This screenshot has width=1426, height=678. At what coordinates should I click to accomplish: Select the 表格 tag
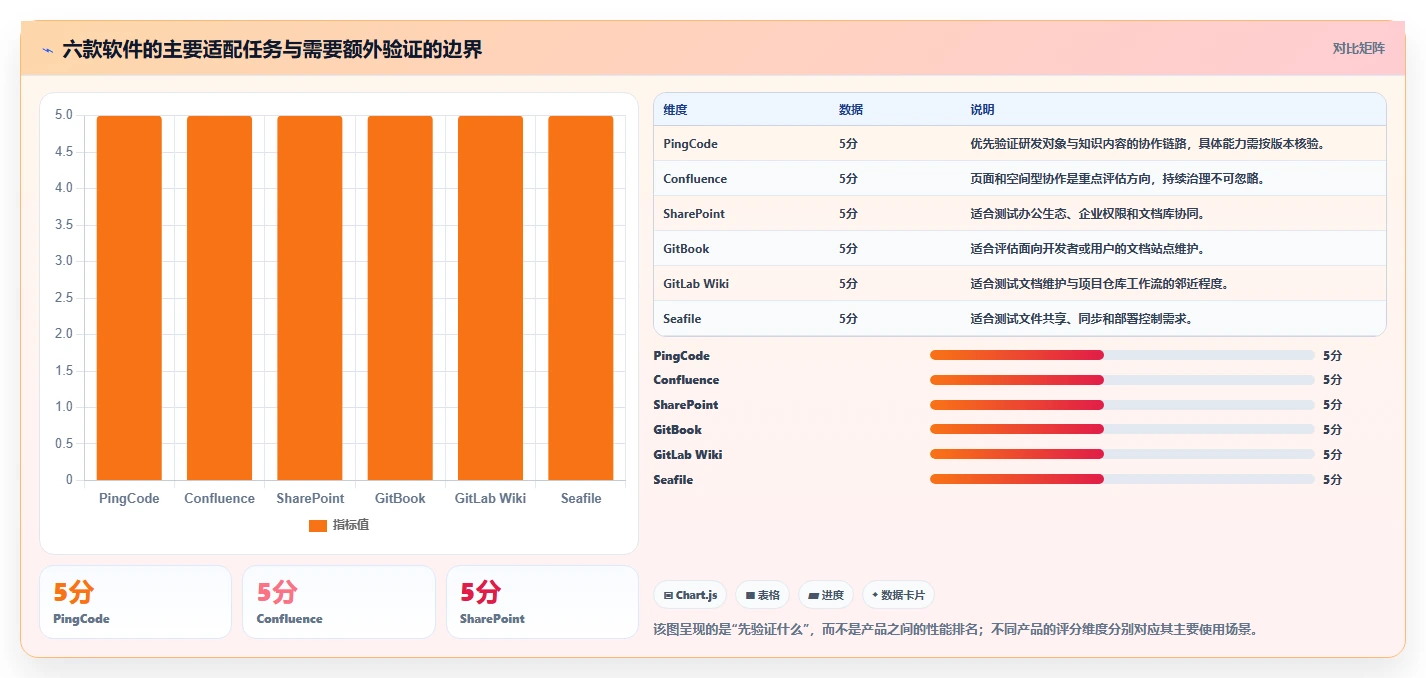762,595
